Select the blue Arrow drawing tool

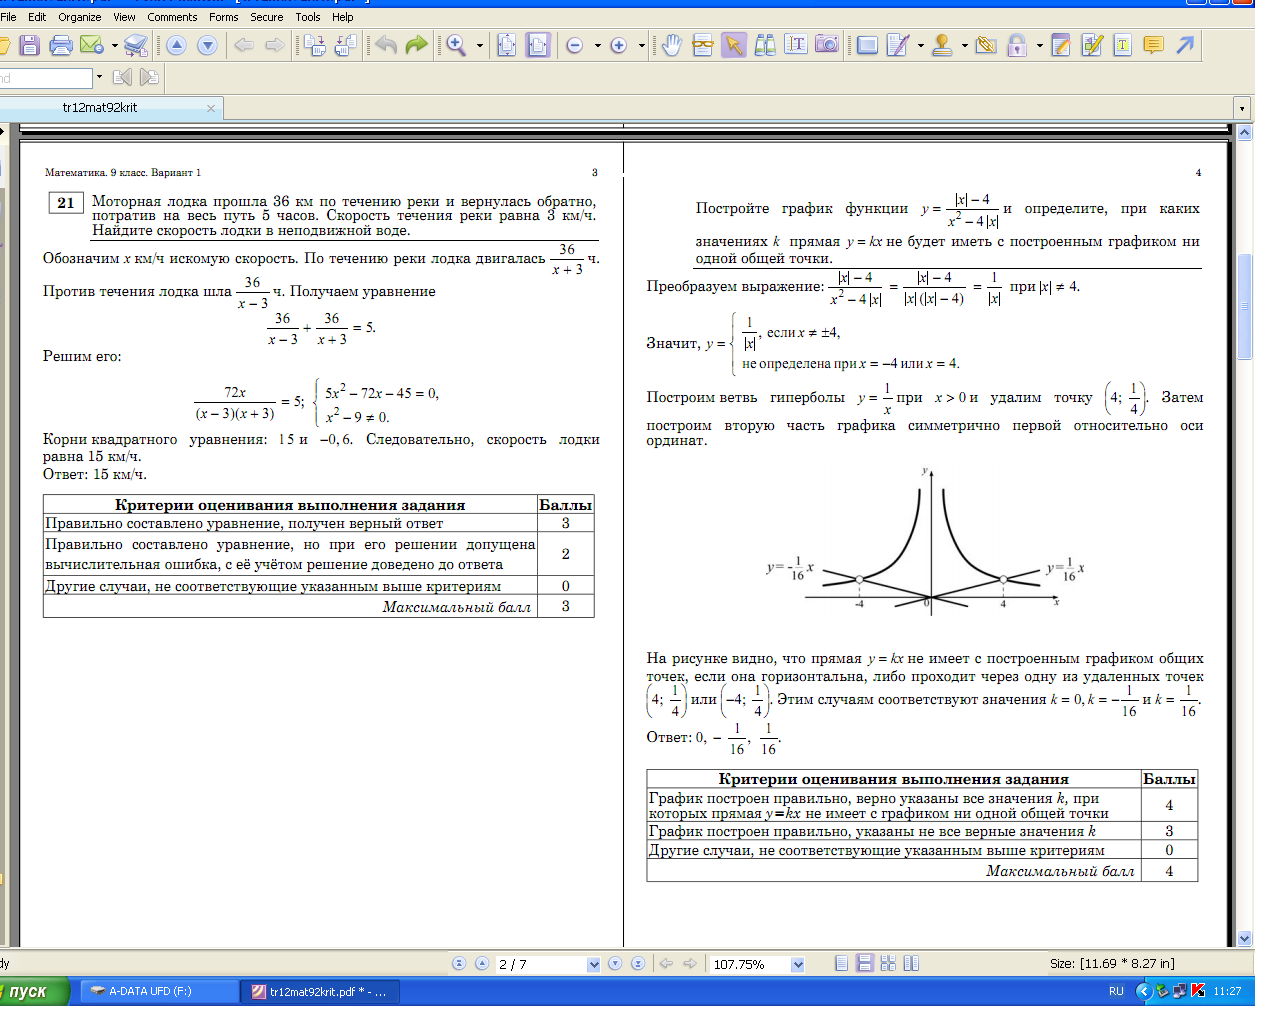point(1185,45)
